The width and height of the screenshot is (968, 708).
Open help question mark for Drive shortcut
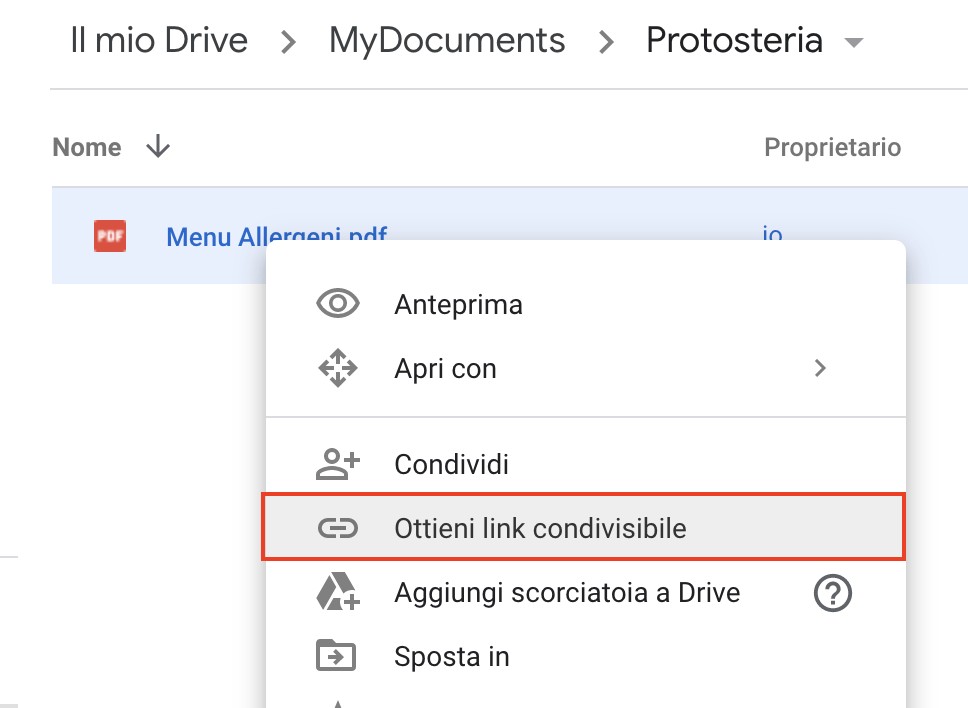tap(833, 593)
